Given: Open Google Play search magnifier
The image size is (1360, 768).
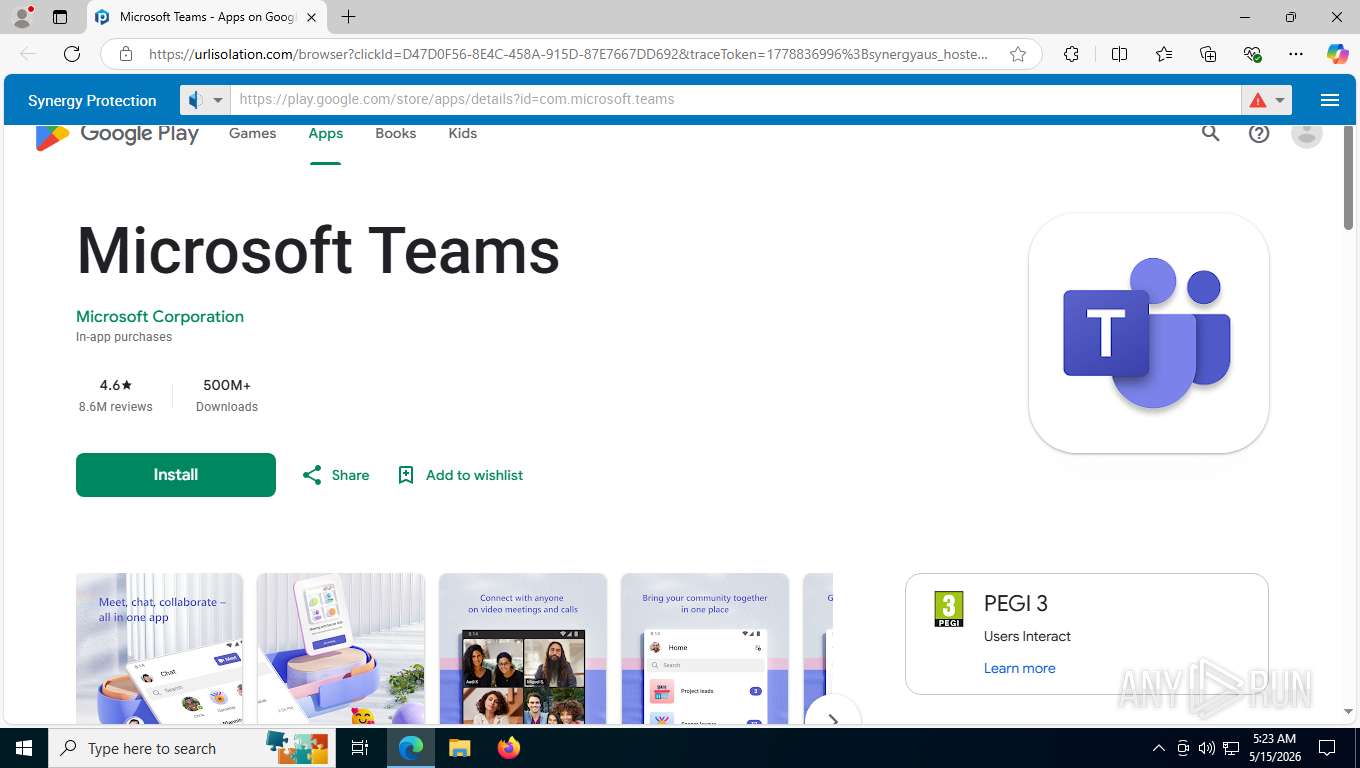Looking at the screenshot, I should [x=1211, y=133].
